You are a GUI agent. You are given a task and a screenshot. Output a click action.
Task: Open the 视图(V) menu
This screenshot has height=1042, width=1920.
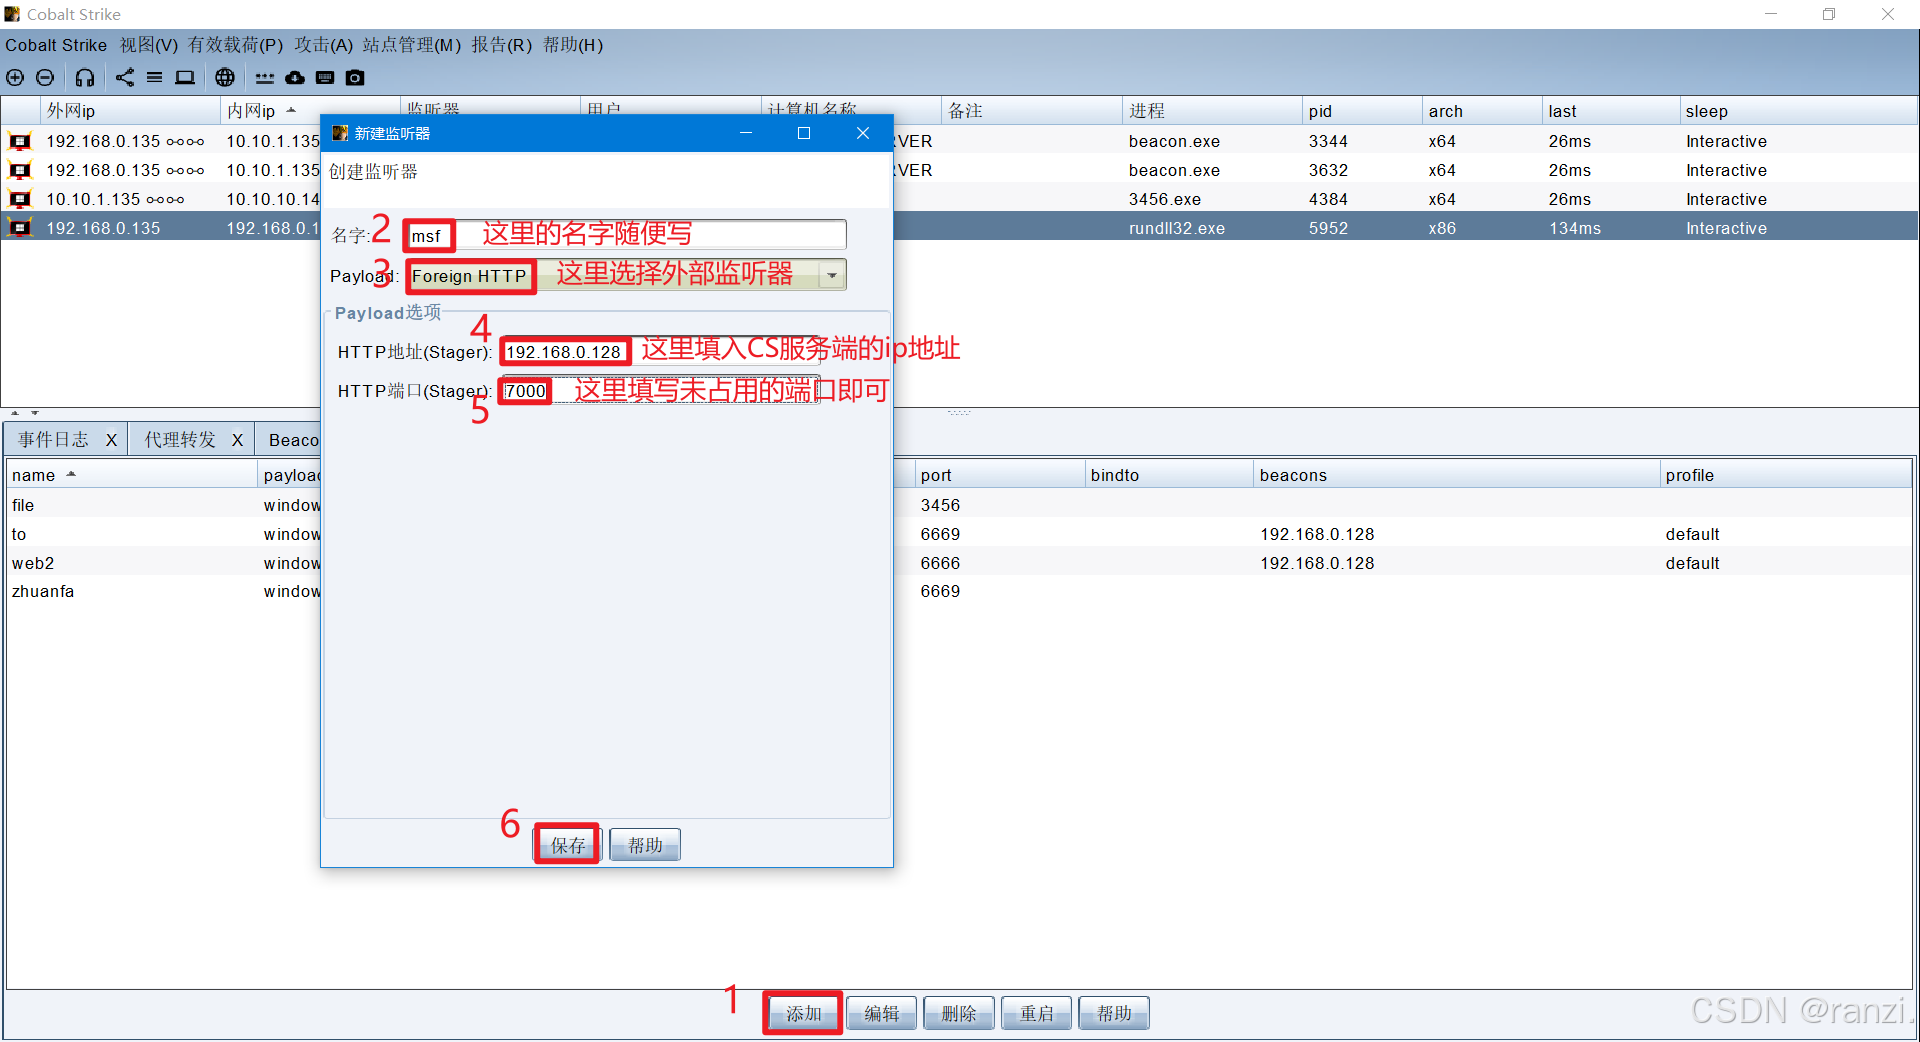pos(149,45)
